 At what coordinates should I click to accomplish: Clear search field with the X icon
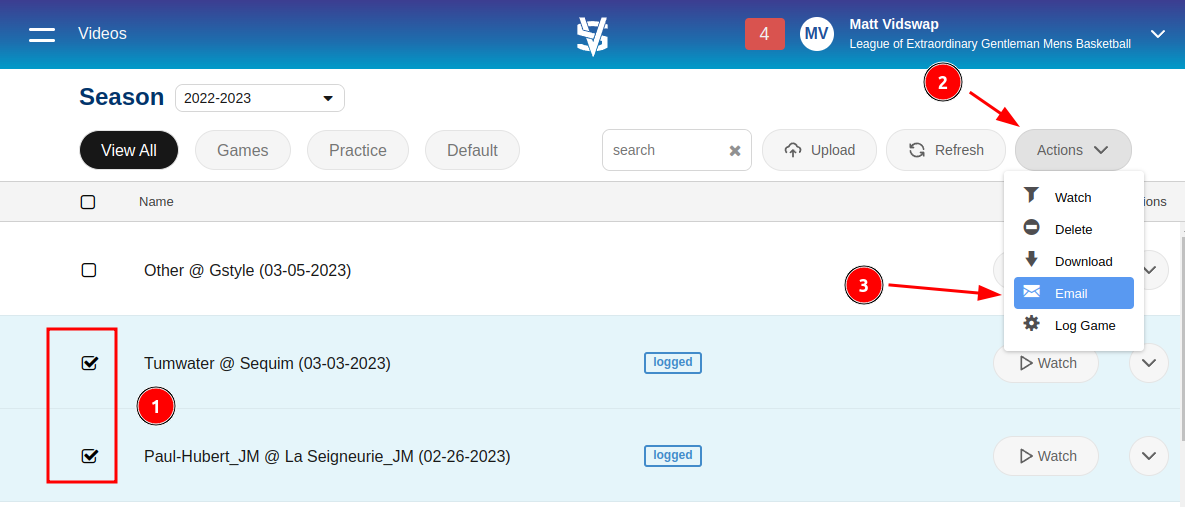[735, 150]
